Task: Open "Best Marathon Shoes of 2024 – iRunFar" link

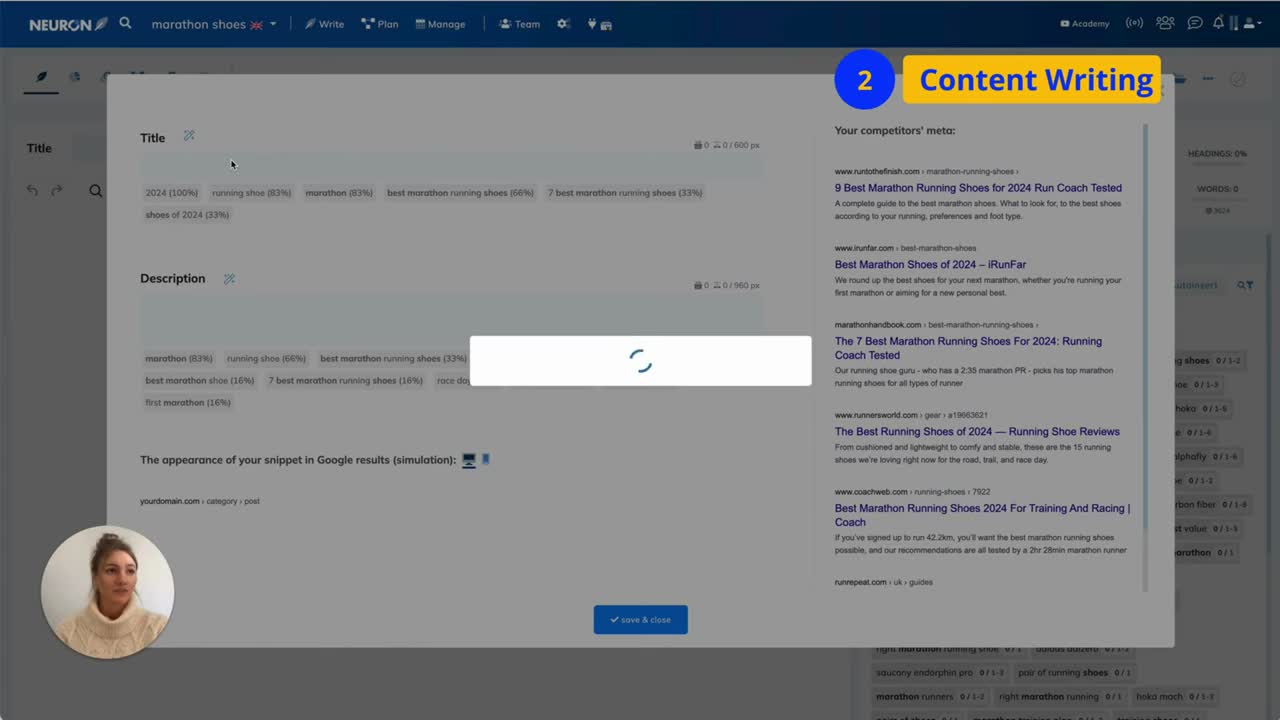Action: point(930,265)
